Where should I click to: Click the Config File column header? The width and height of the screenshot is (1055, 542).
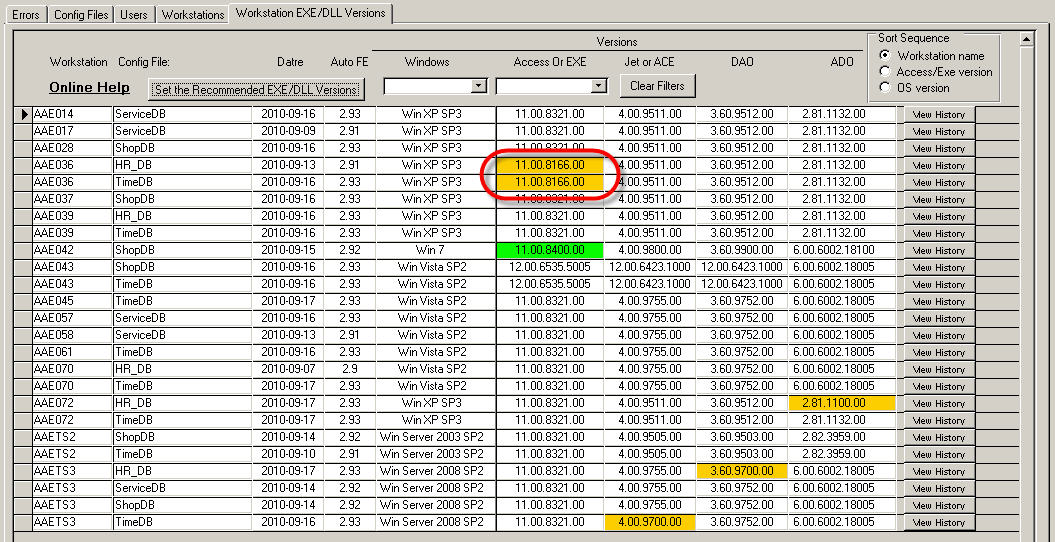pos(144,62)
